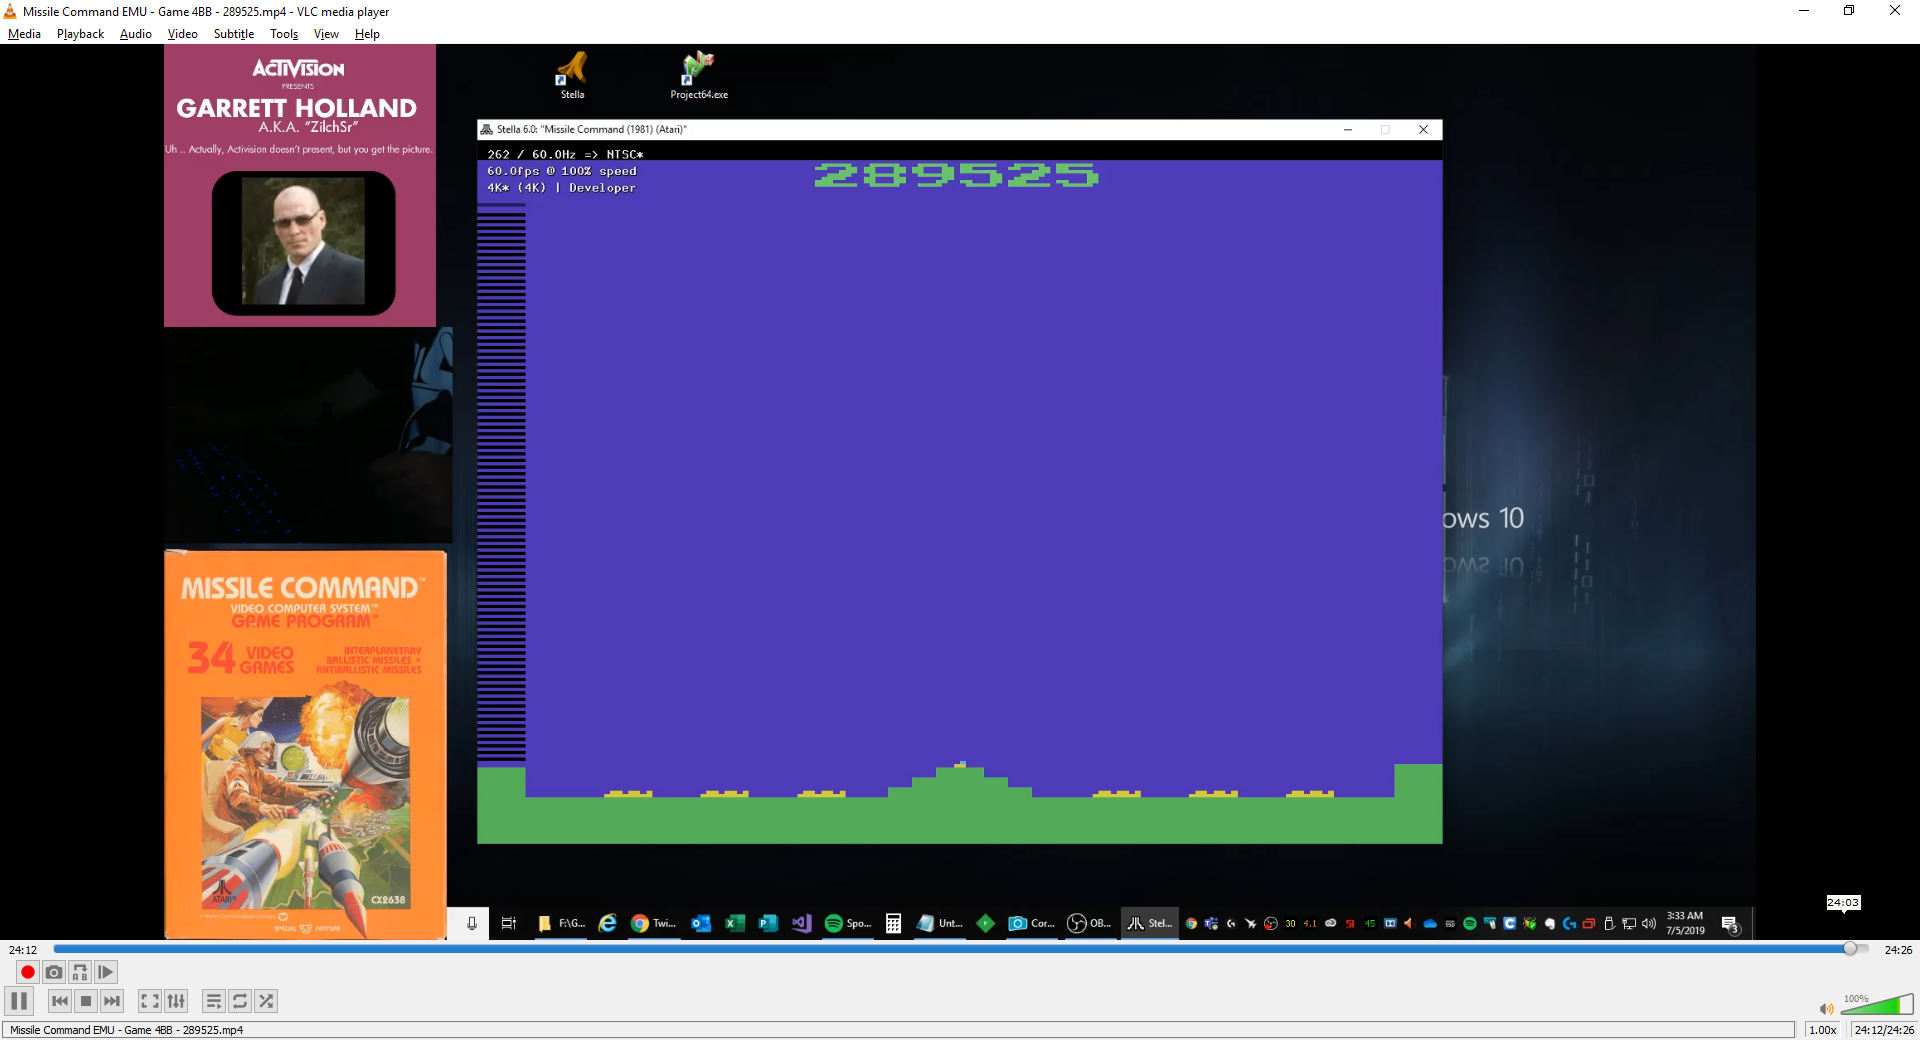Viewport: 1920px width, 1040px height.
Task: Click the 1.00x playback speed indicator
Action: click(x=1822, y=1030)
